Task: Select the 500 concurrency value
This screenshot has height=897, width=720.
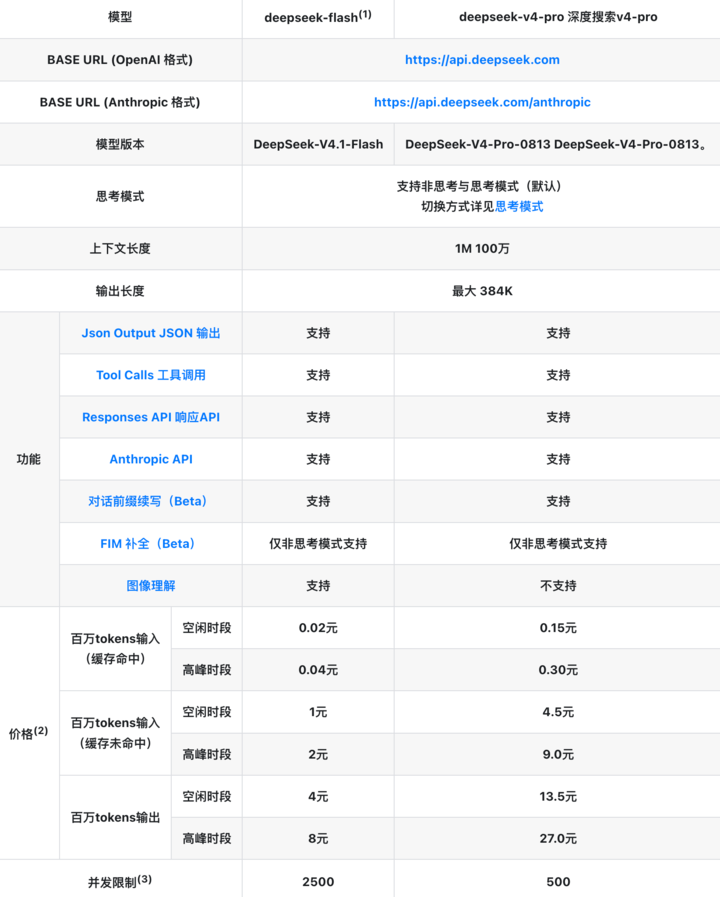Action: point(558,882)
